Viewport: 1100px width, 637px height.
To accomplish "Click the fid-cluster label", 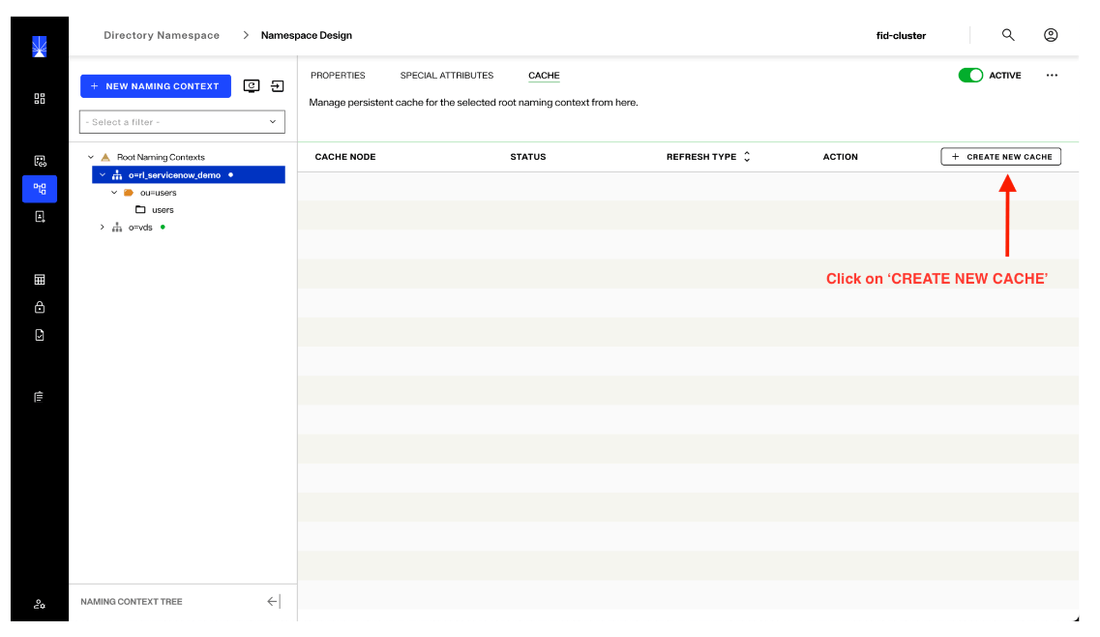I will [x=901, y=35].
